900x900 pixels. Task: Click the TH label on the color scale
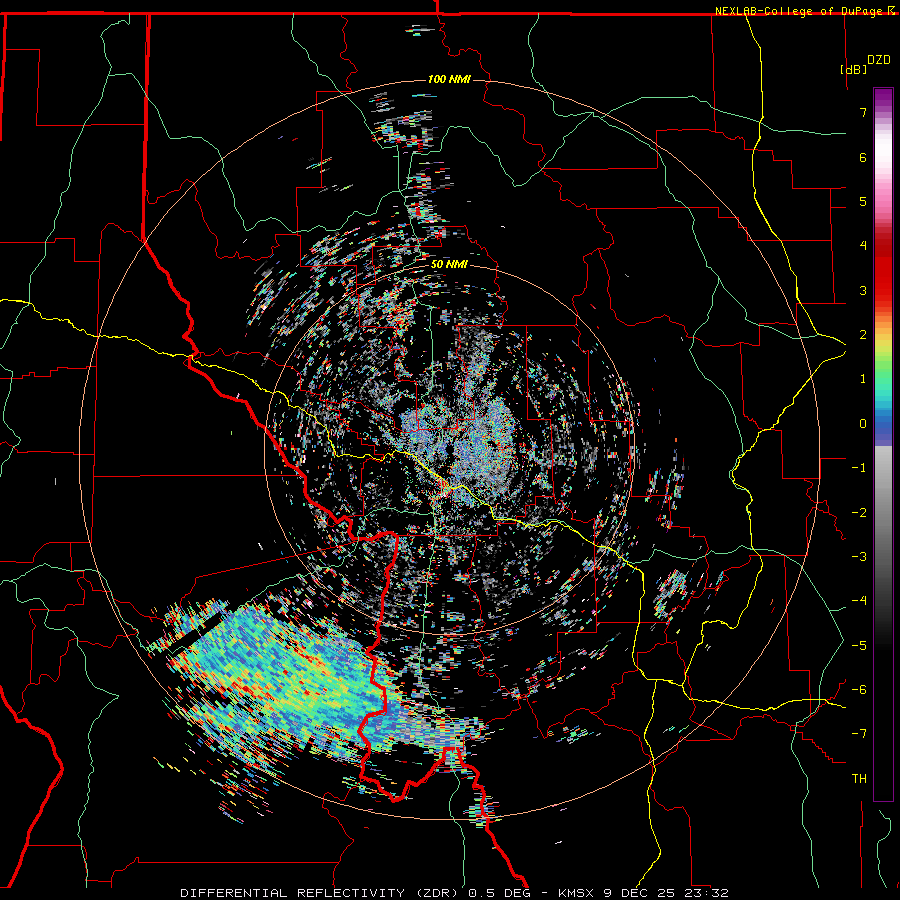tap(859, 779)
